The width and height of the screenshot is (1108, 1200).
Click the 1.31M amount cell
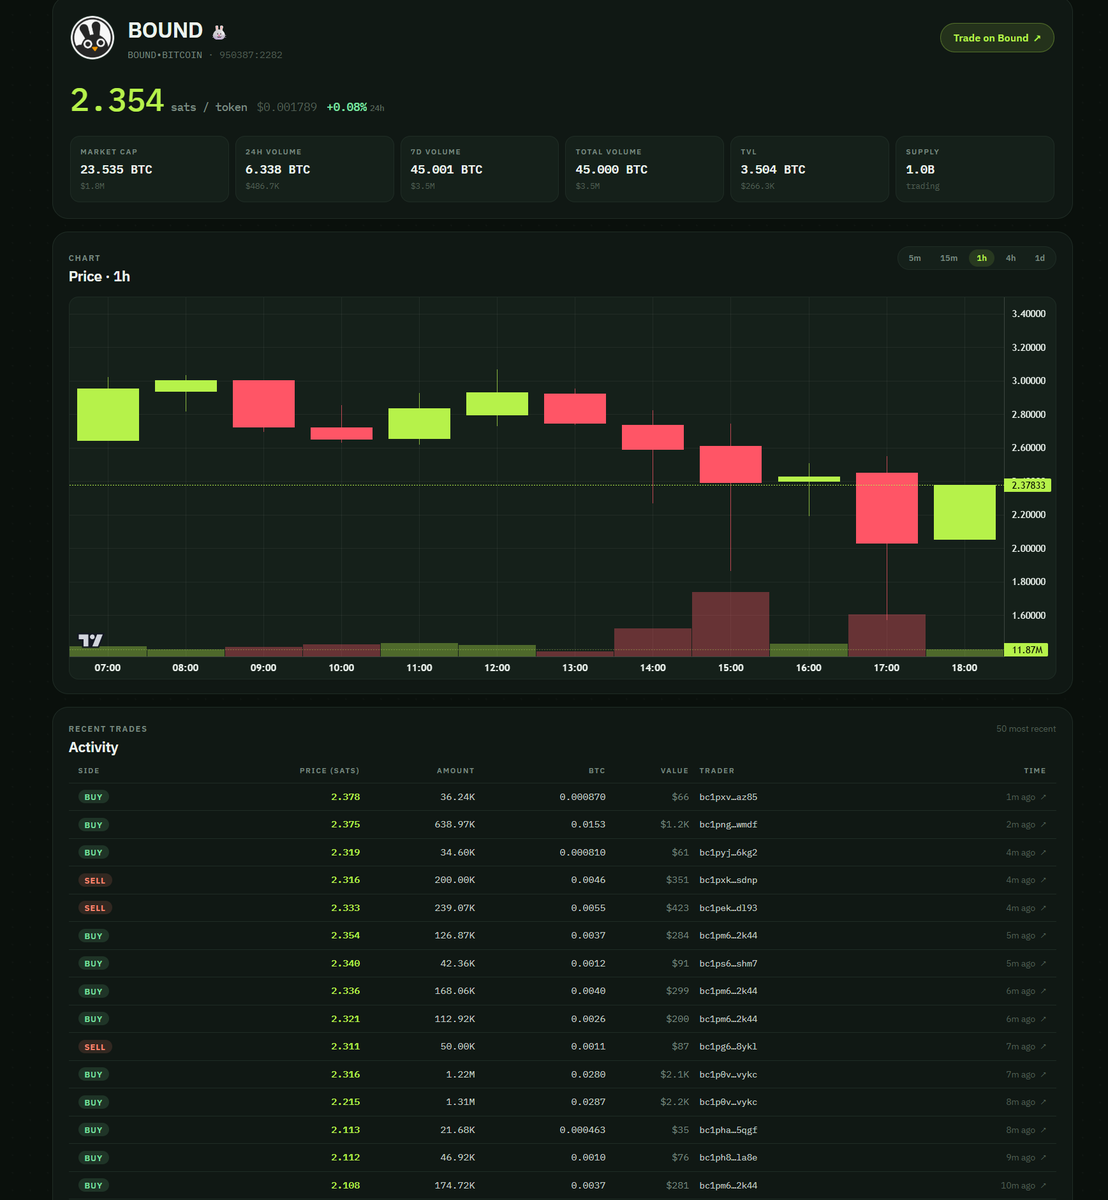[457, 1102]
